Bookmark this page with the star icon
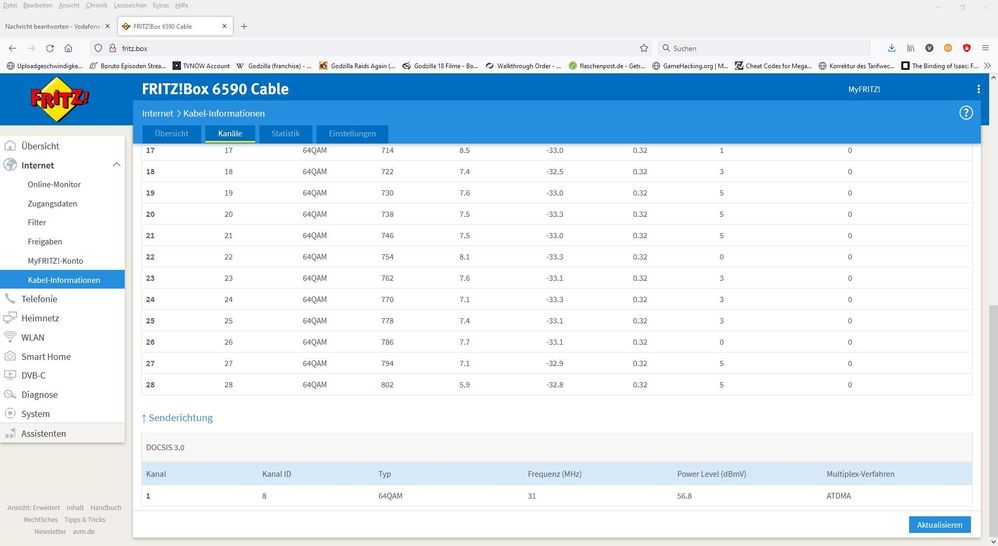Screen dimensions: 998x546 point(644,48)
